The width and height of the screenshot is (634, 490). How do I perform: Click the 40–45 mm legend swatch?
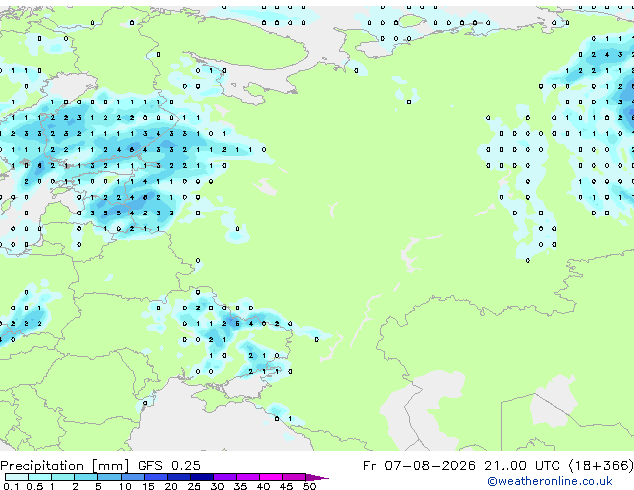pos(271,477)
